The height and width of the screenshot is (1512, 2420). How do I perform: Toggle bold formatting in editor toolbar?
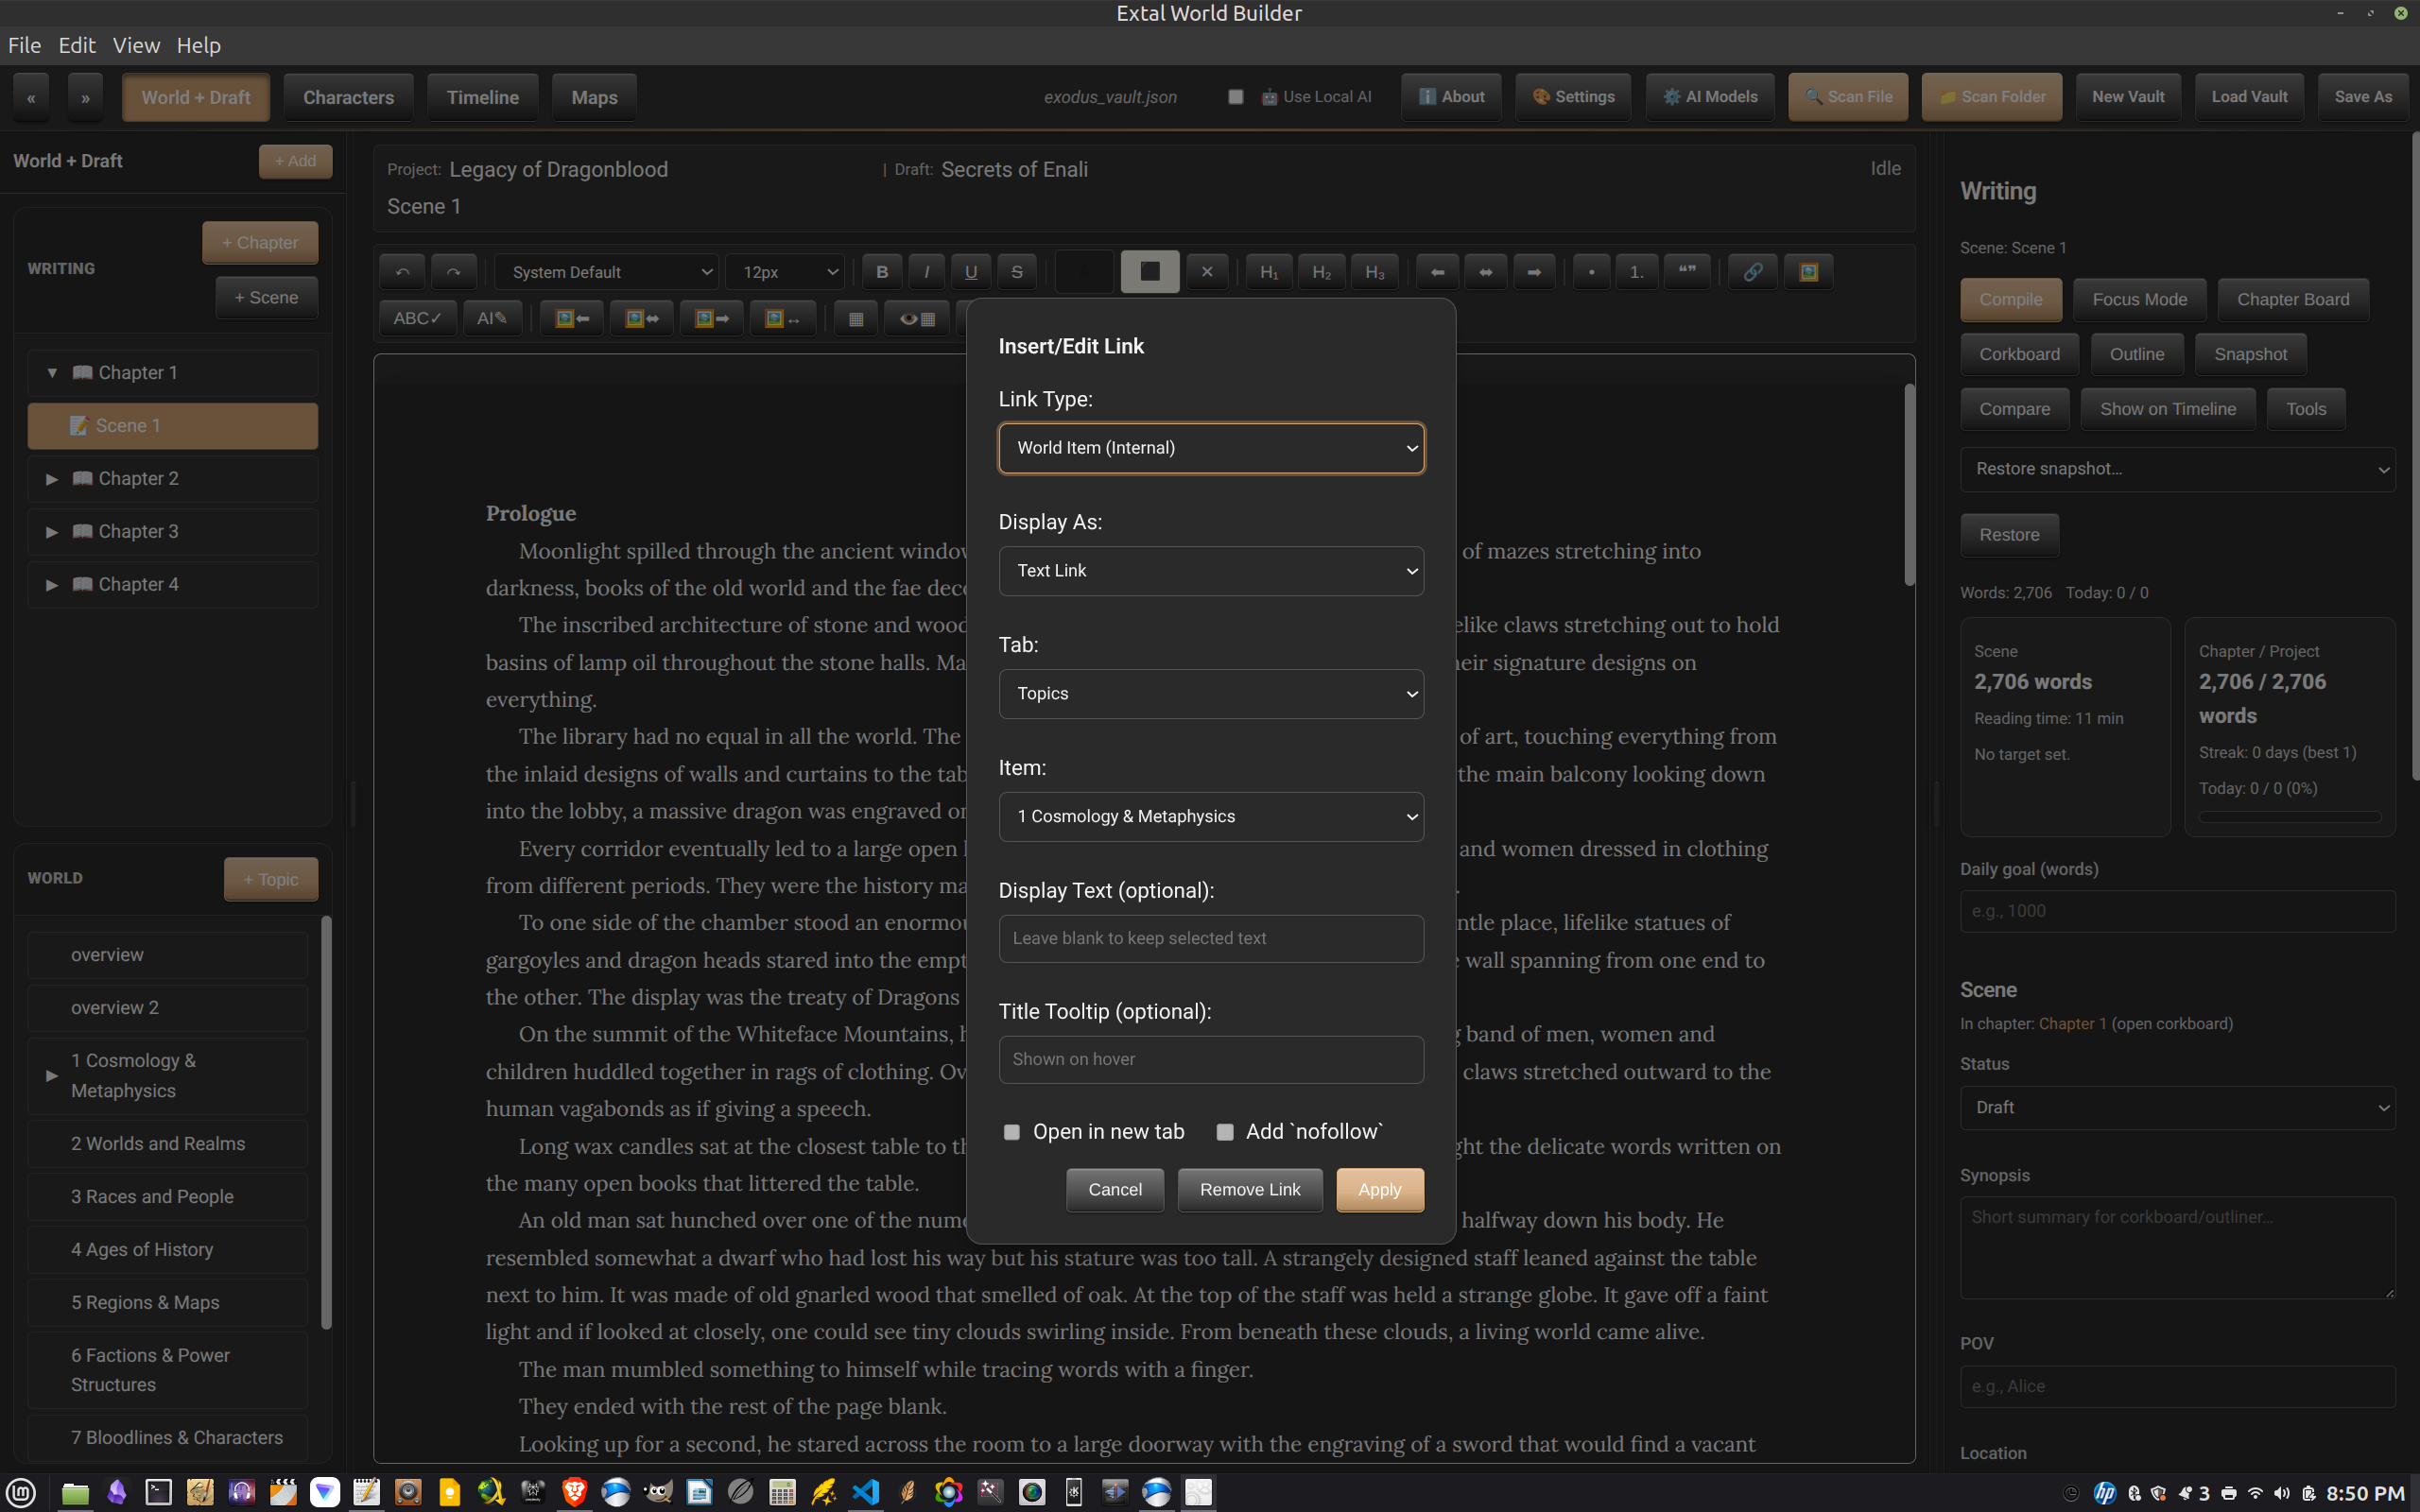point(881,272)
